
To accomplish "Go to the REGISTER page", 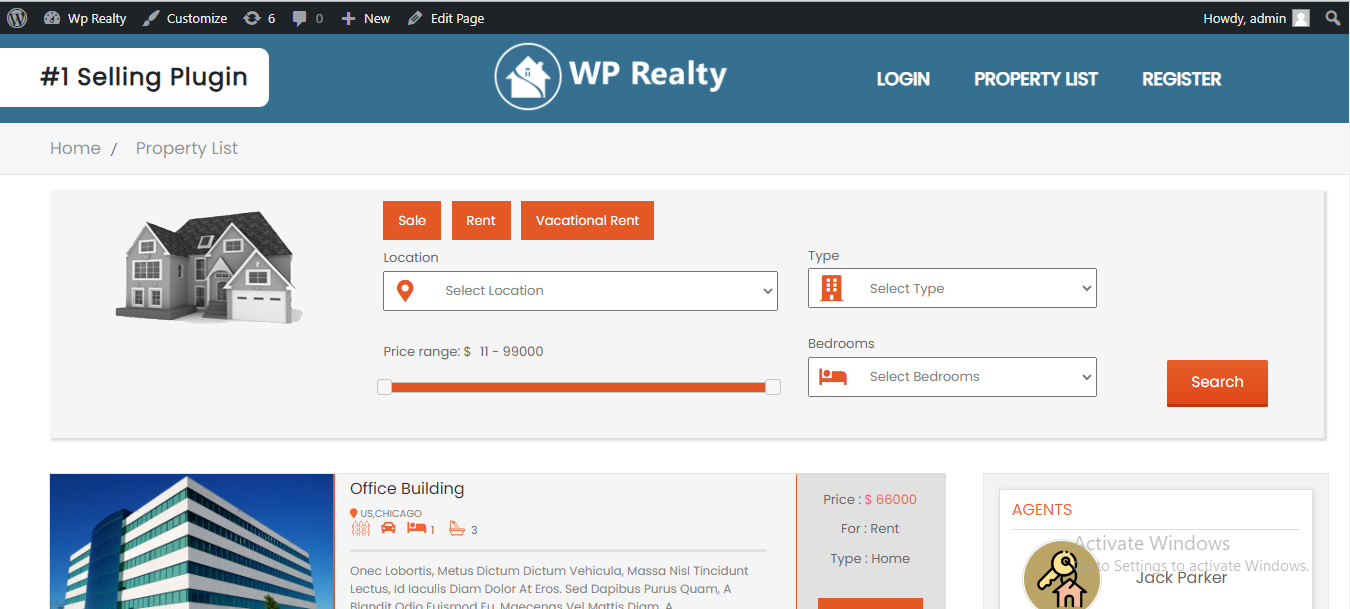I will click(1182, 79).
